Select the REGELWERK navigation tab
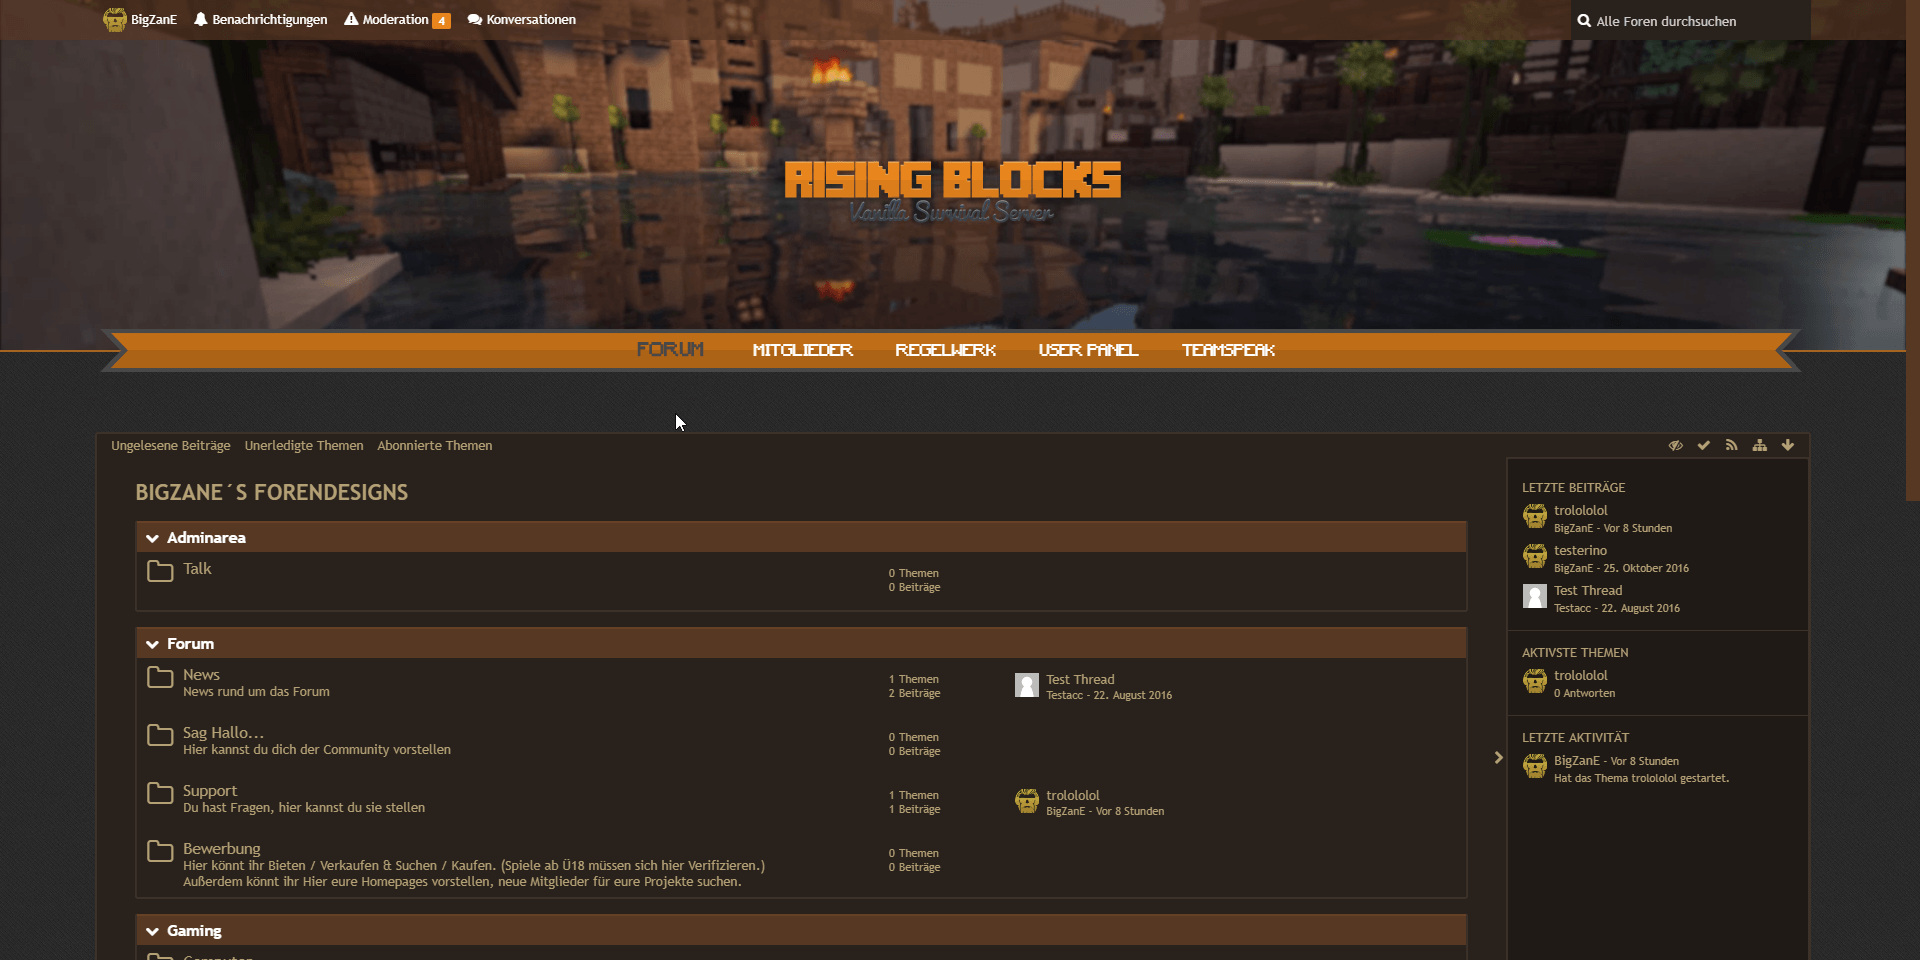 [x=945, y=349]
